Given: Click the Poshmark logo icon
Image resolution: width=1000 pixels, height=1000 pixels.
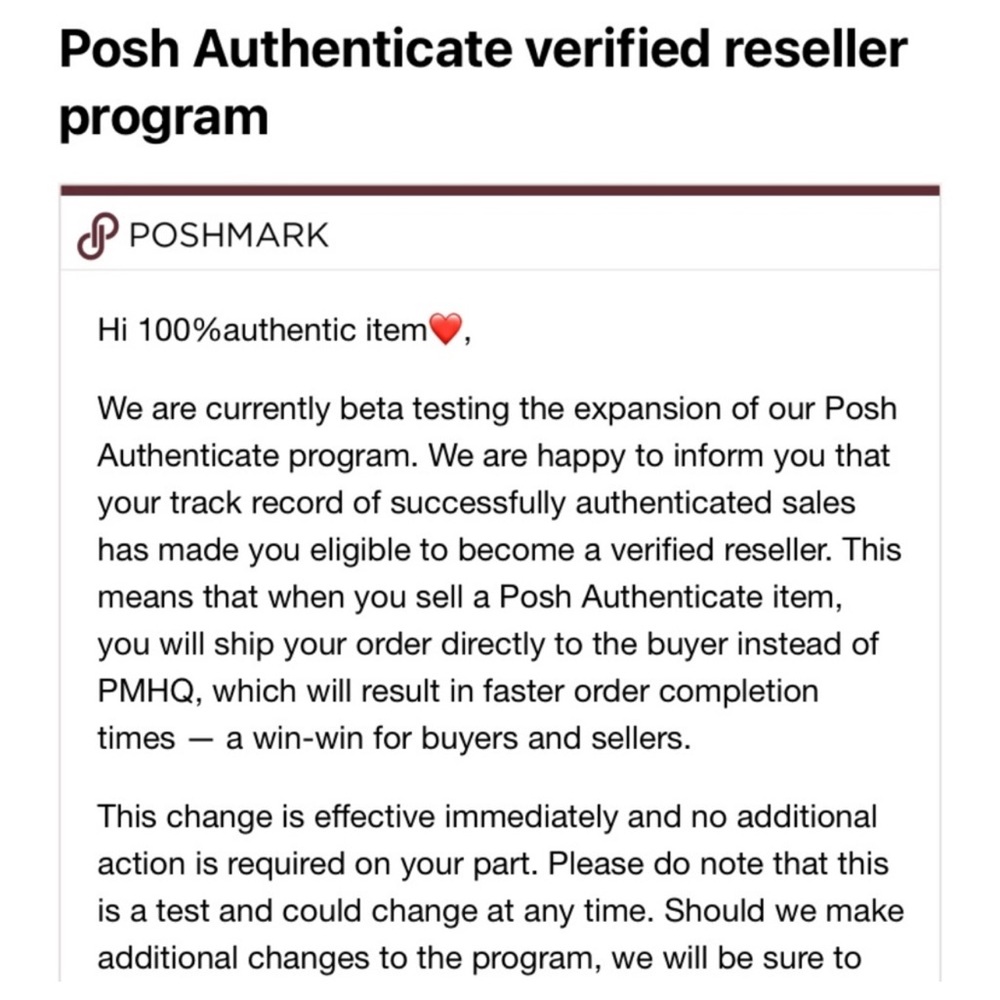Looking at the screenshot, I should coord(95,236).
